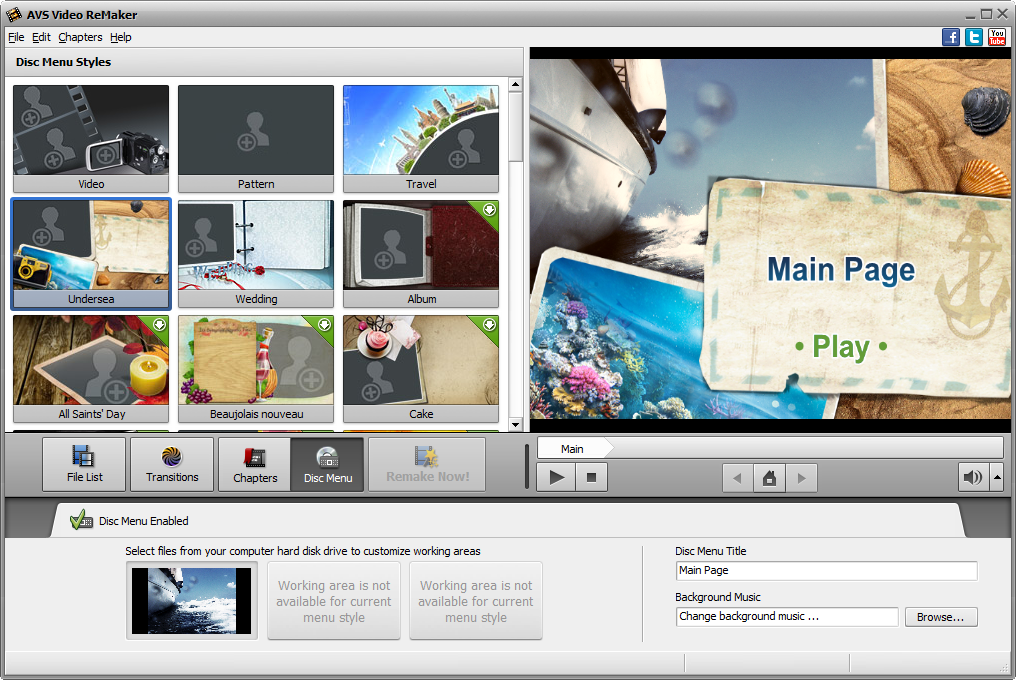Open the Transitions panel
This screenshot has height=680, width=1016.
click(x=172, y=464)
